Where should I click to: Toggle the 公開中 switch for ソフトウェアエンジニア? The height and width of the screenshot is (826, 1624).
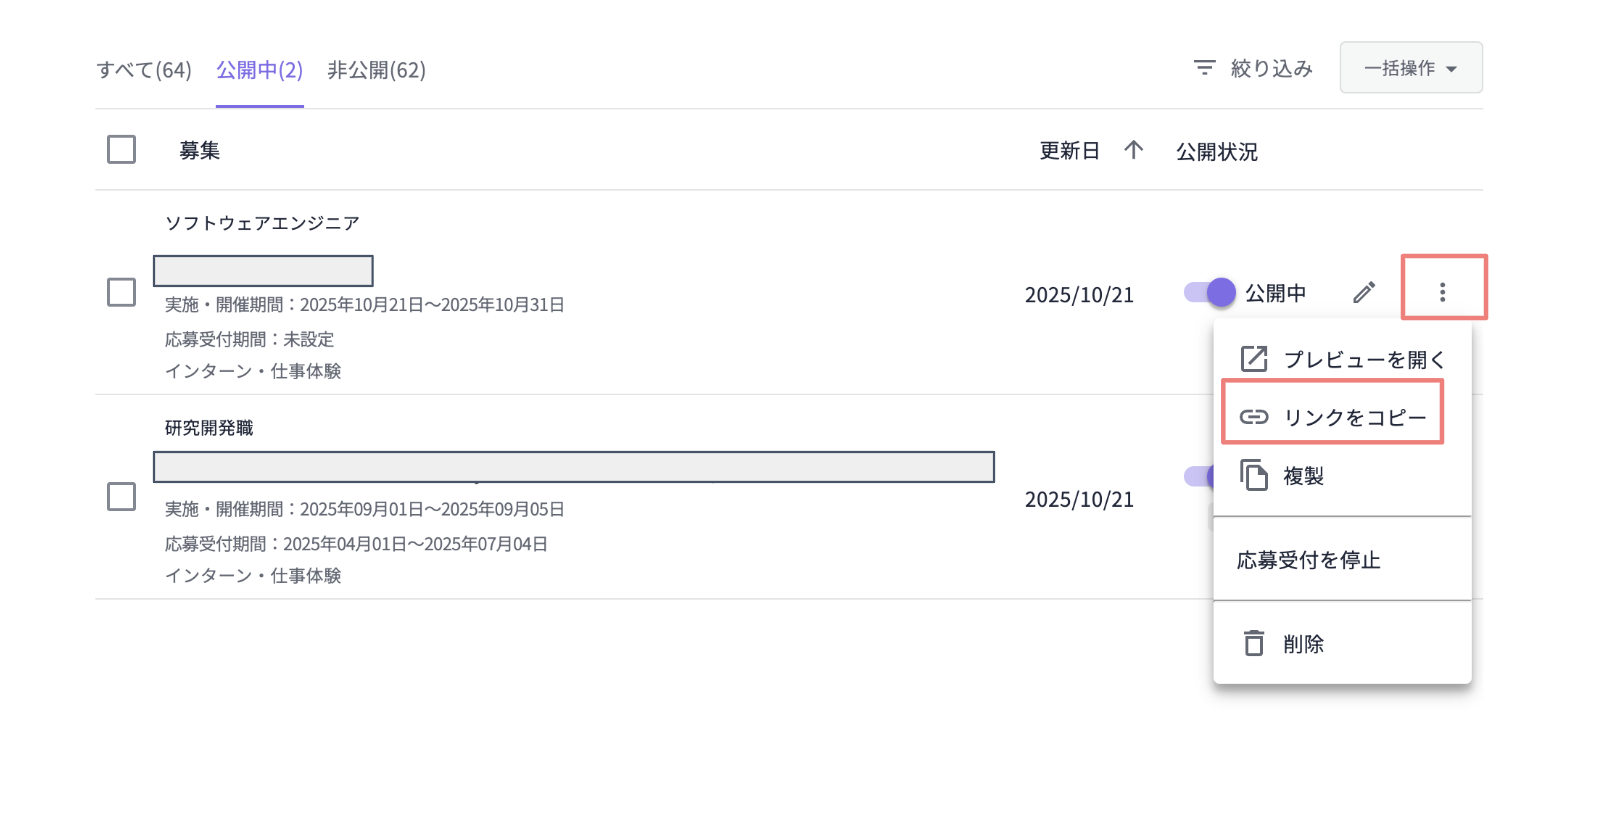click(x=1209, y=292)
